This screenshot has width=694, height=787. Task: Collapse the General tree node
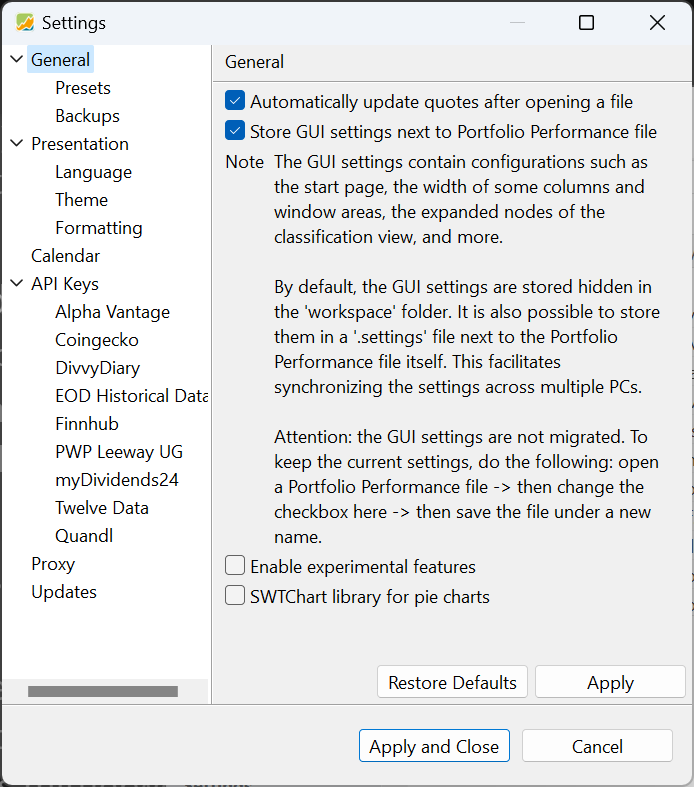[x=17, y=59]
